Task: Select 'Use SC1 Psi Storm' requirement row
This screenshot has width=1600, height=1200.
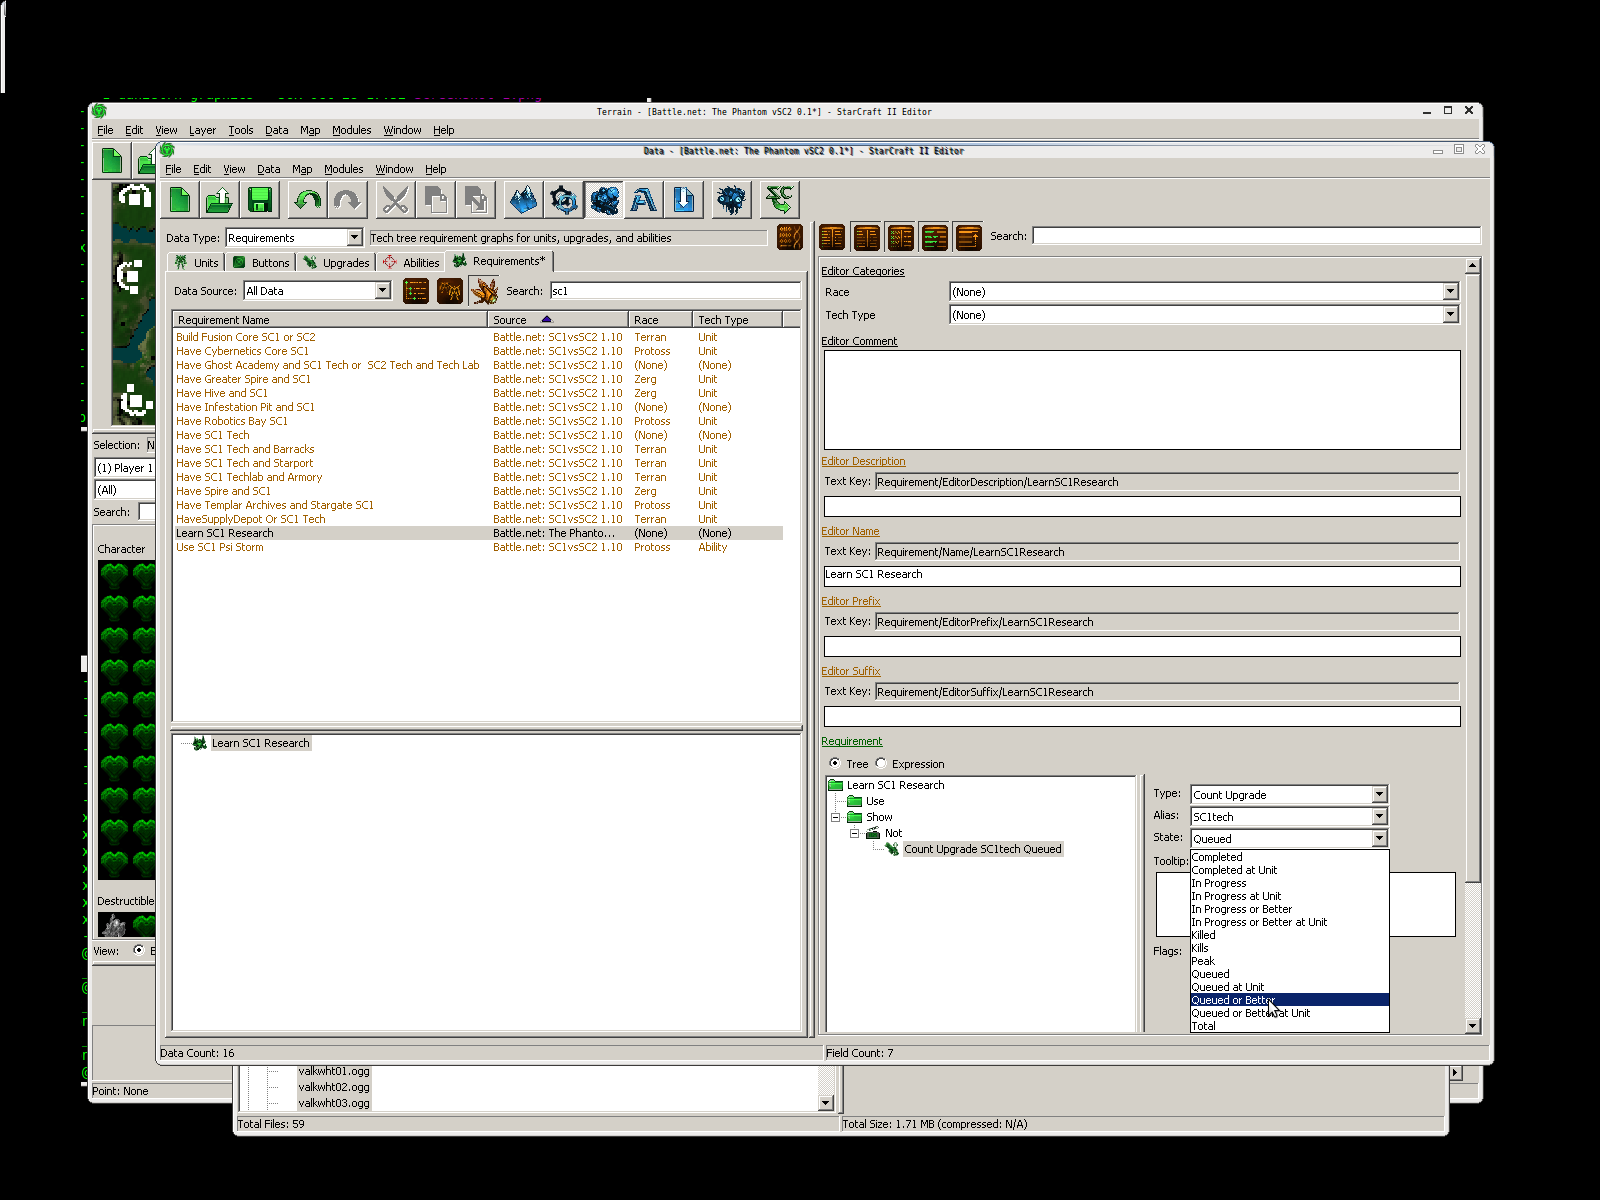Action: point(220,547)
